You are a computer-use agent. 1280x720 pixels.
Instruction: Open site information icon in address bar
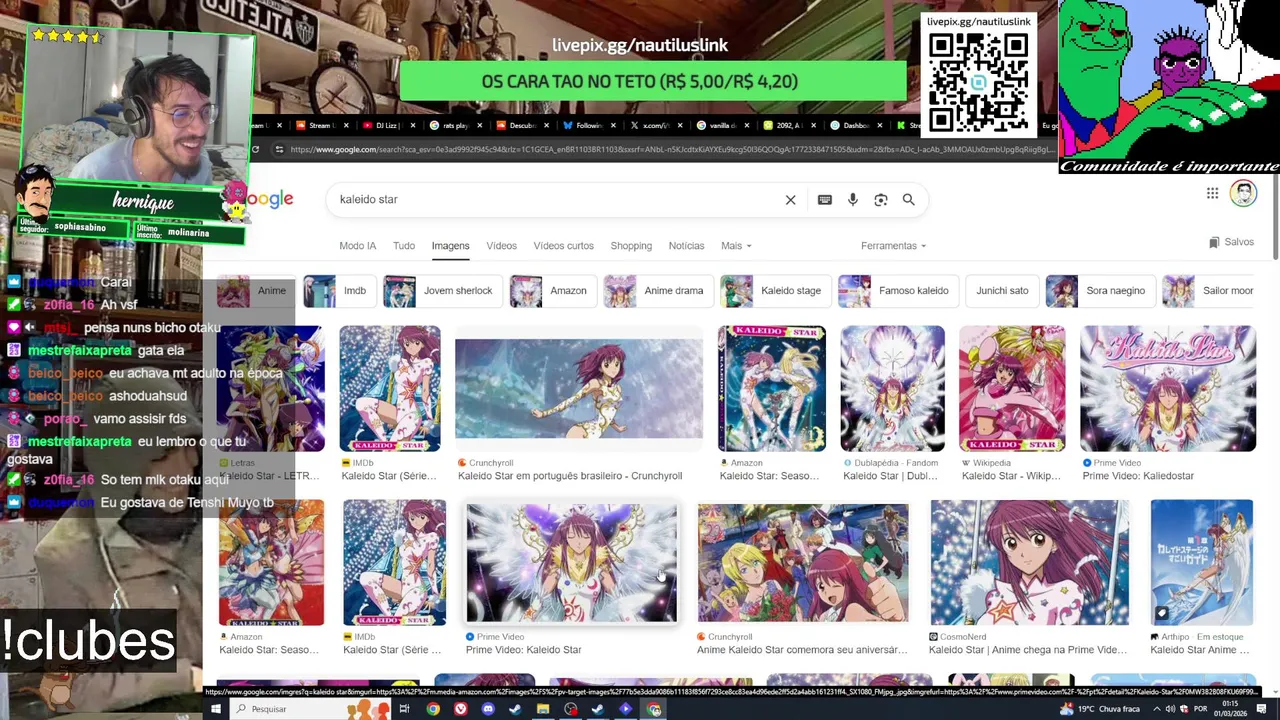pyautogui.click(x=279, y=150)
